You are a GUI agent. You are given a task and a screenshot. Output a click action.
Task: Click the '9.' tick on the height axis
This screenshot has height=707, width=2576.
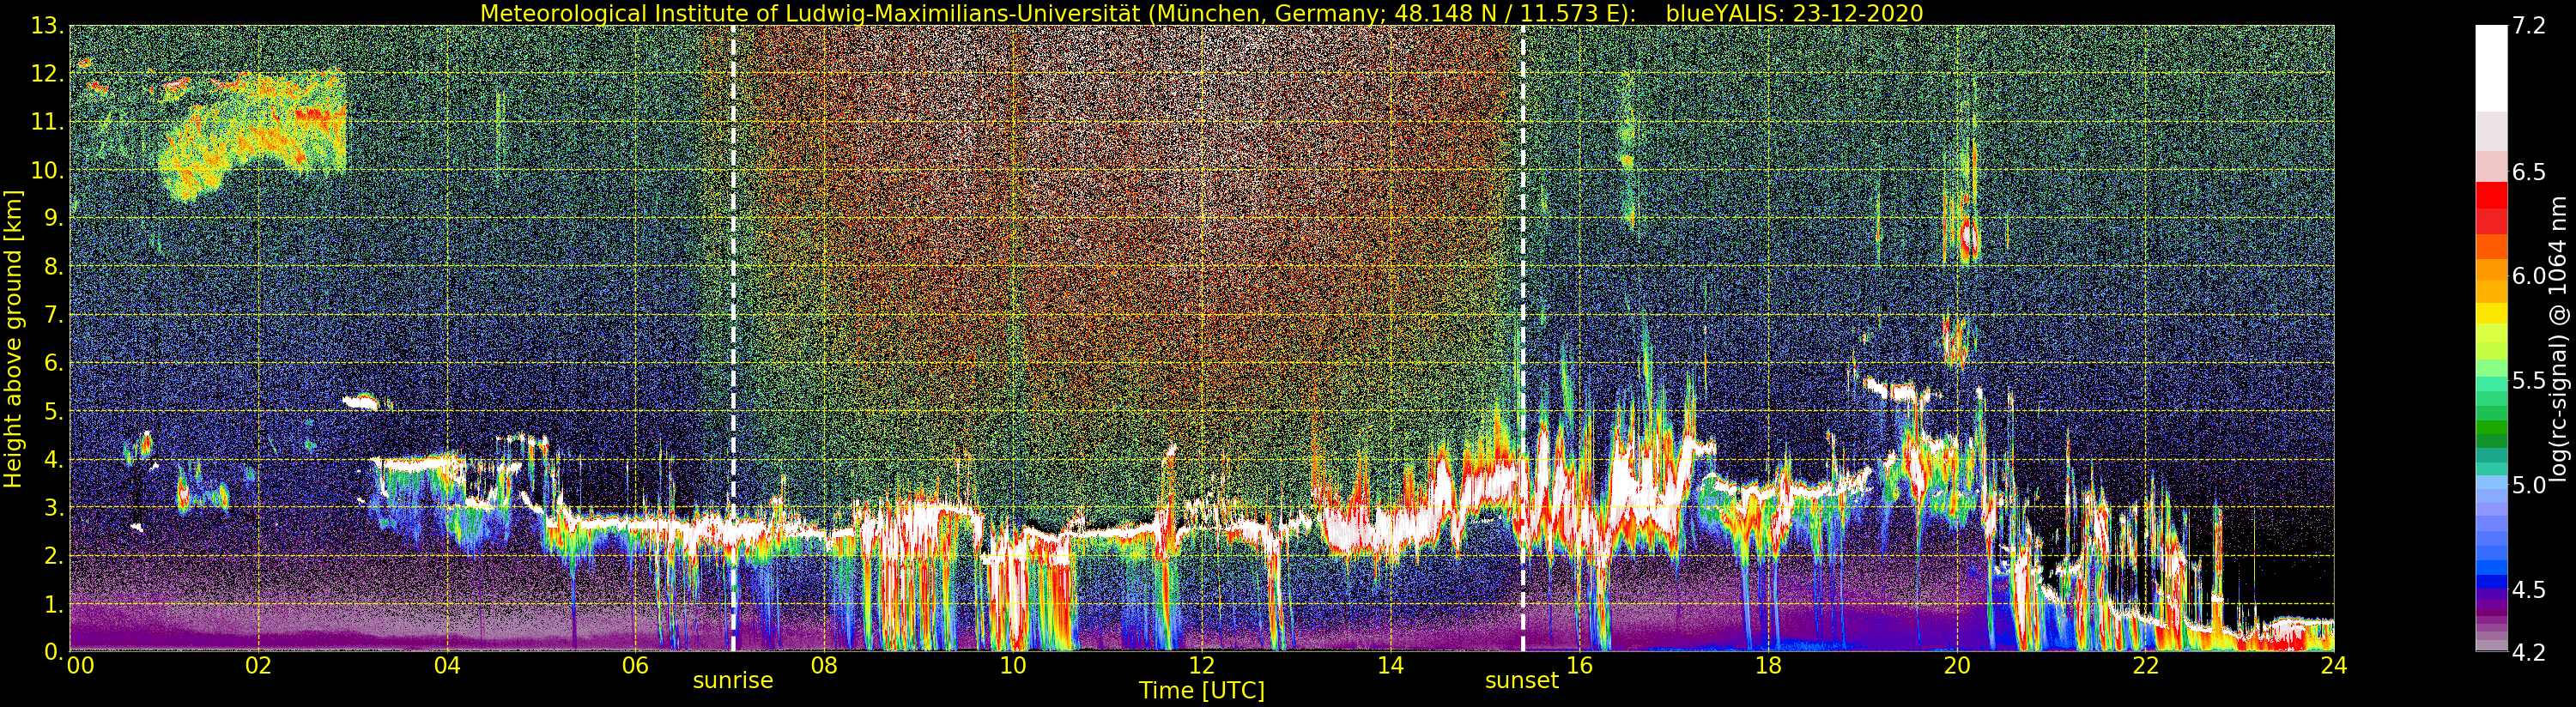tap(52, 219)
